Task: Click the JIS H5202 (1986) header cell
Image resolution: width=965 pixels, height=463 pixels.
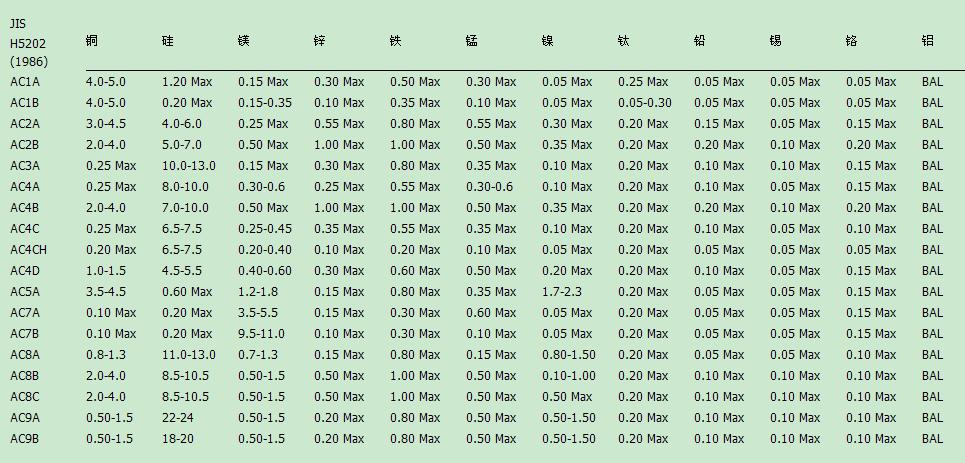Action: click(x=28, y=43)
